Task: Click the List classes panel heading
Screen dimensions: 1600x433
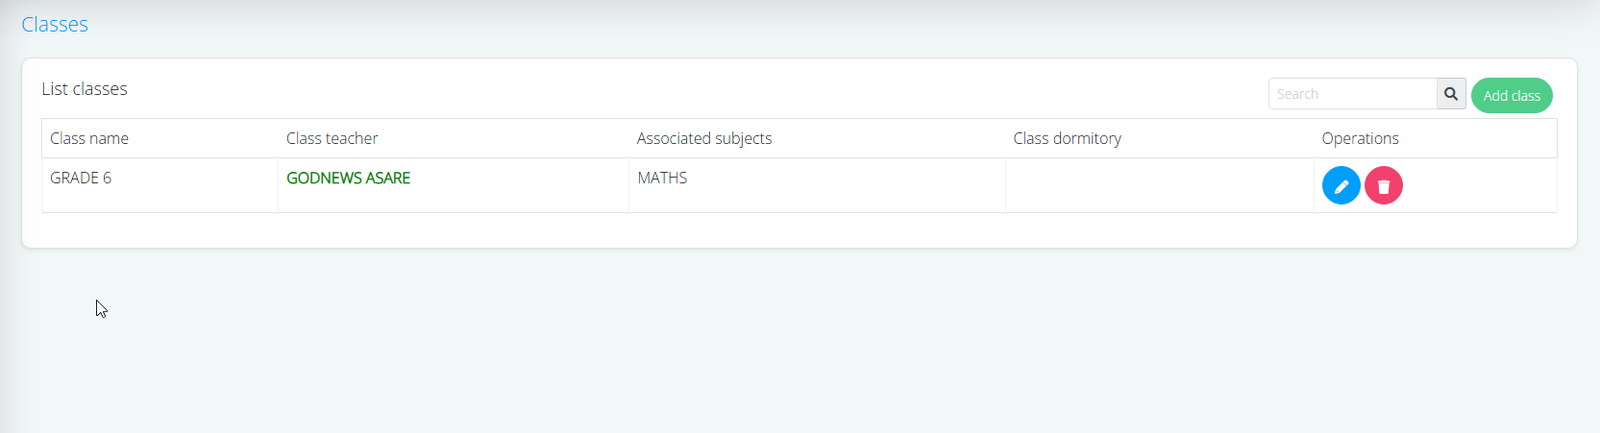Action: (x=85, y=89)
